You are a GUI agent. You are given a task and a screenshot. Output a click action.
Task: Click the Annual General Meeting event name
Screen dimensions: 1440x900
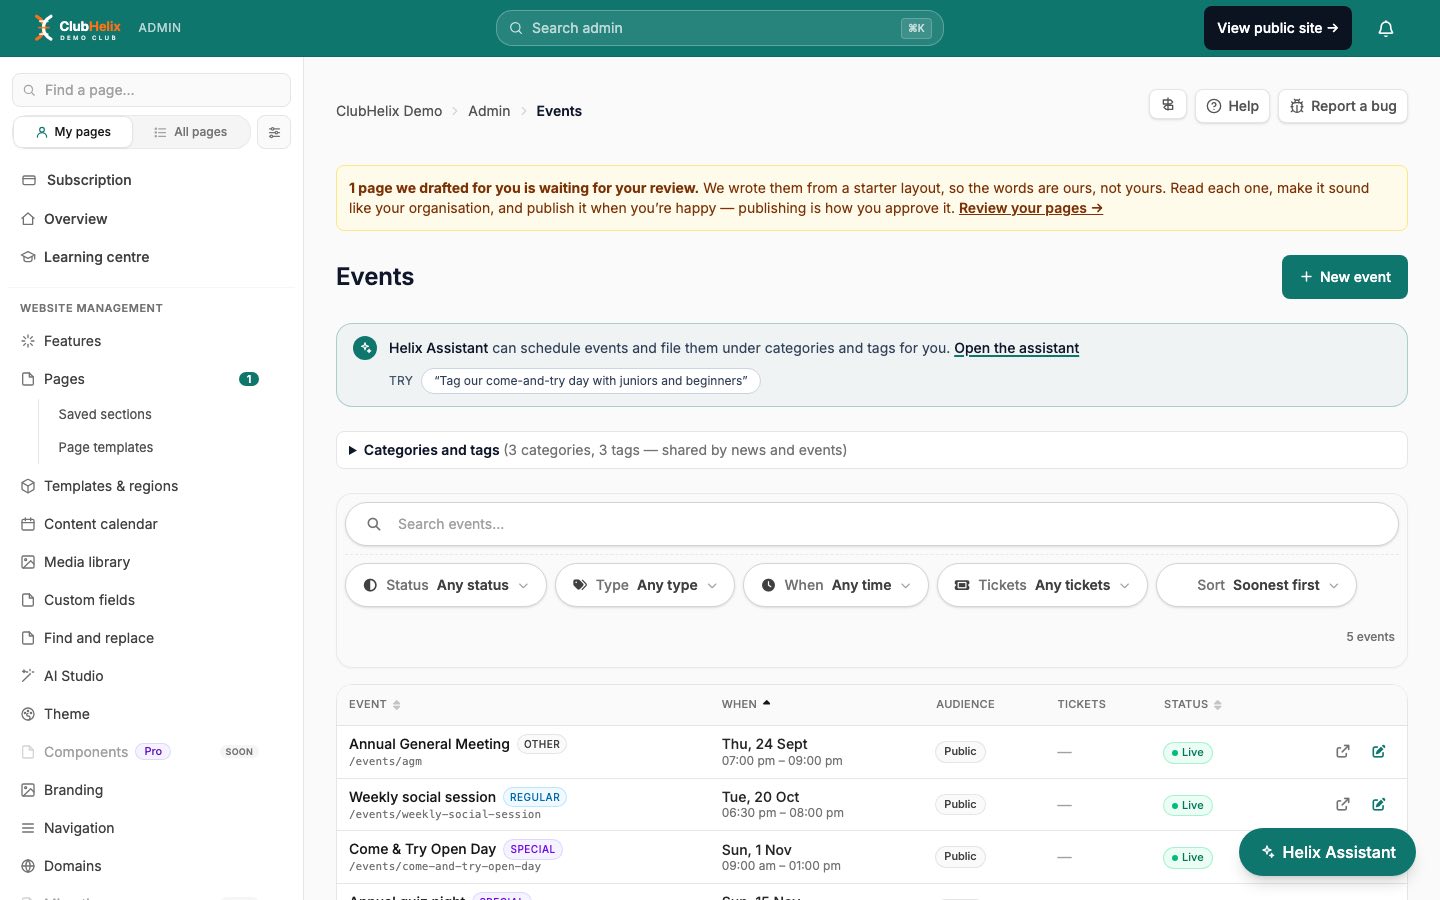[429, 744]
